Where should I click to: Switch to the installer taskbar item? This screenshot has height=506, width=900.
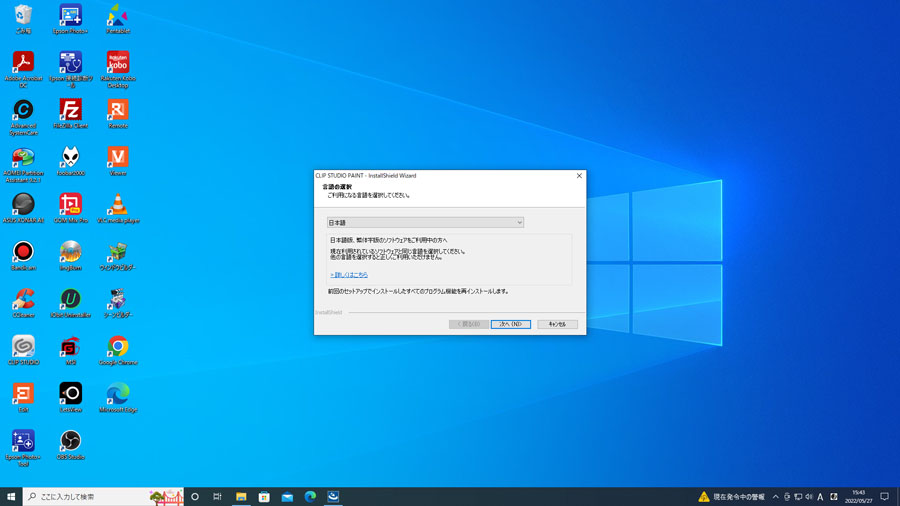[x=333, y=497]
